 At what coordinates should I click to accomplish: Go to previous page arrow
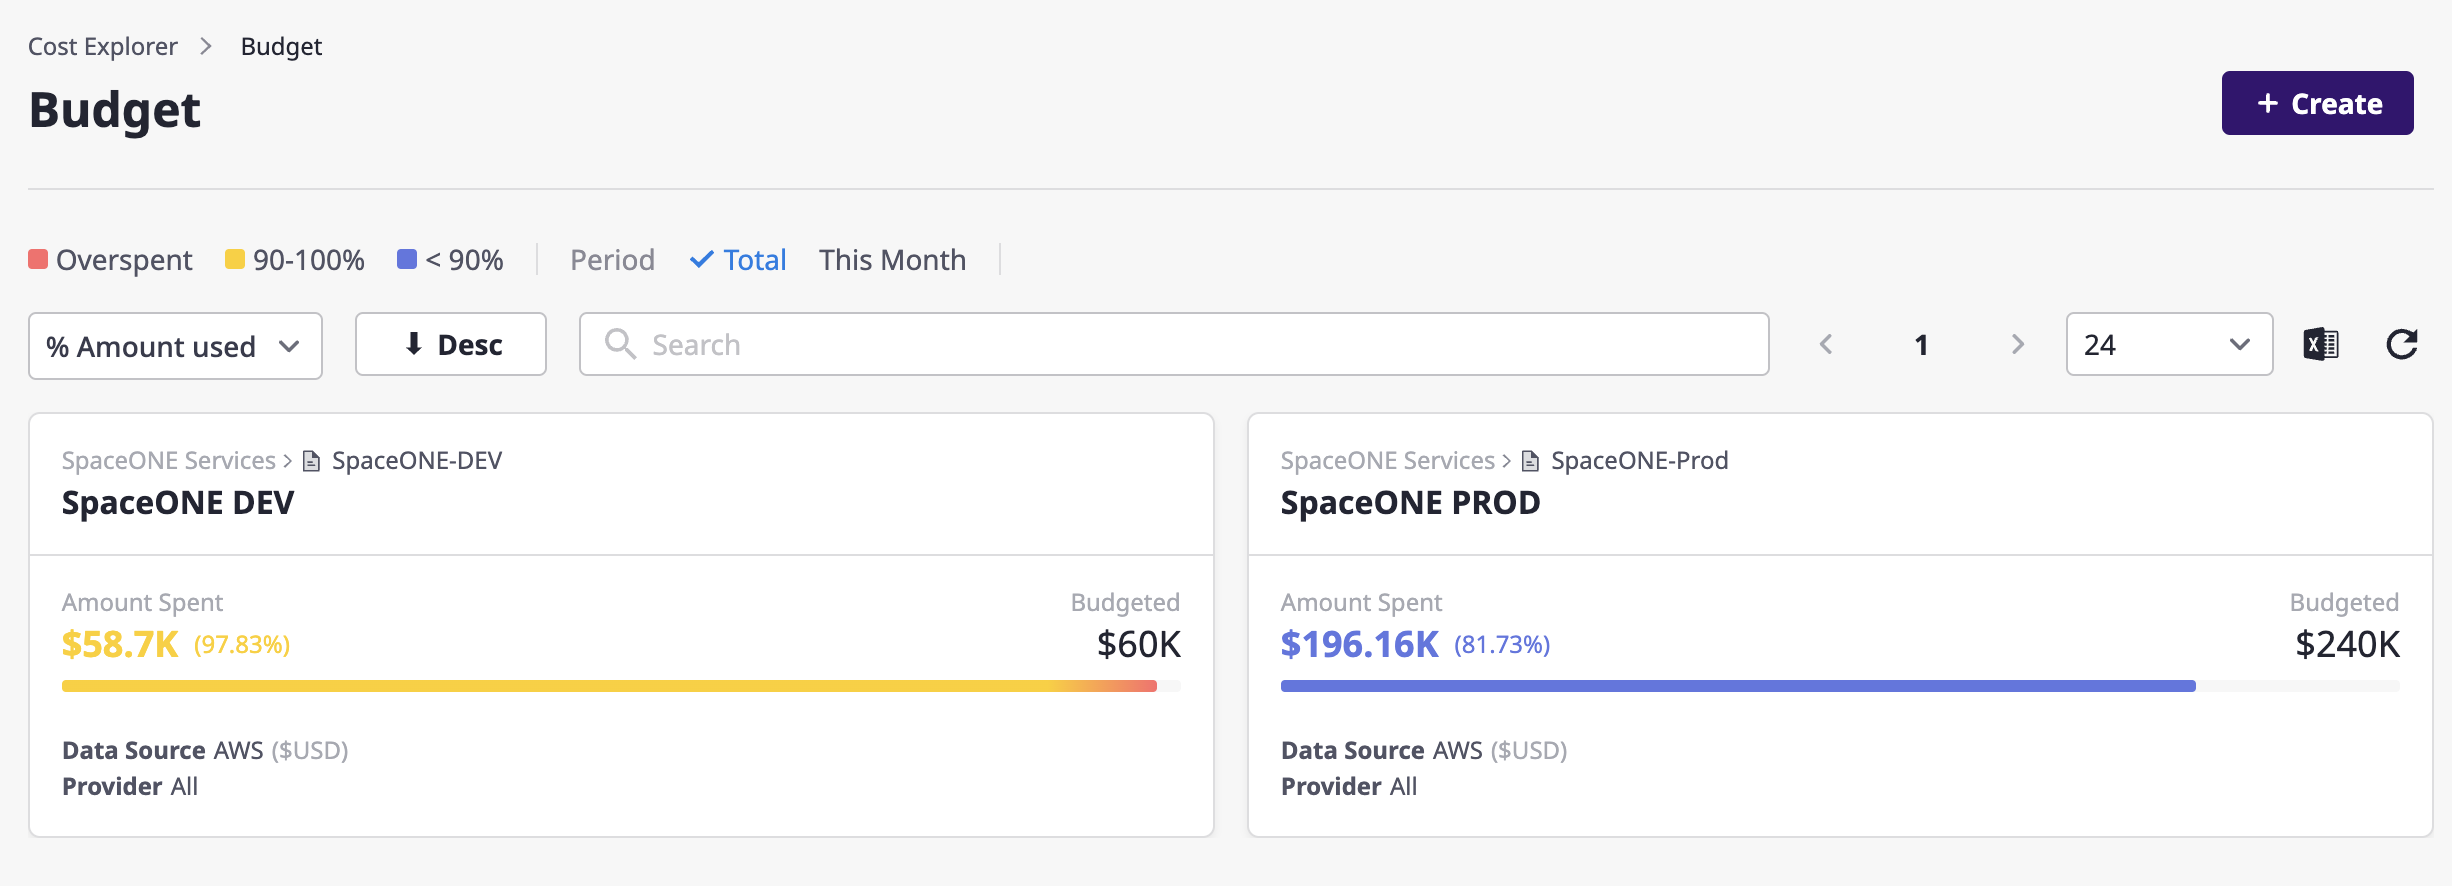(x=1826, y=345)
